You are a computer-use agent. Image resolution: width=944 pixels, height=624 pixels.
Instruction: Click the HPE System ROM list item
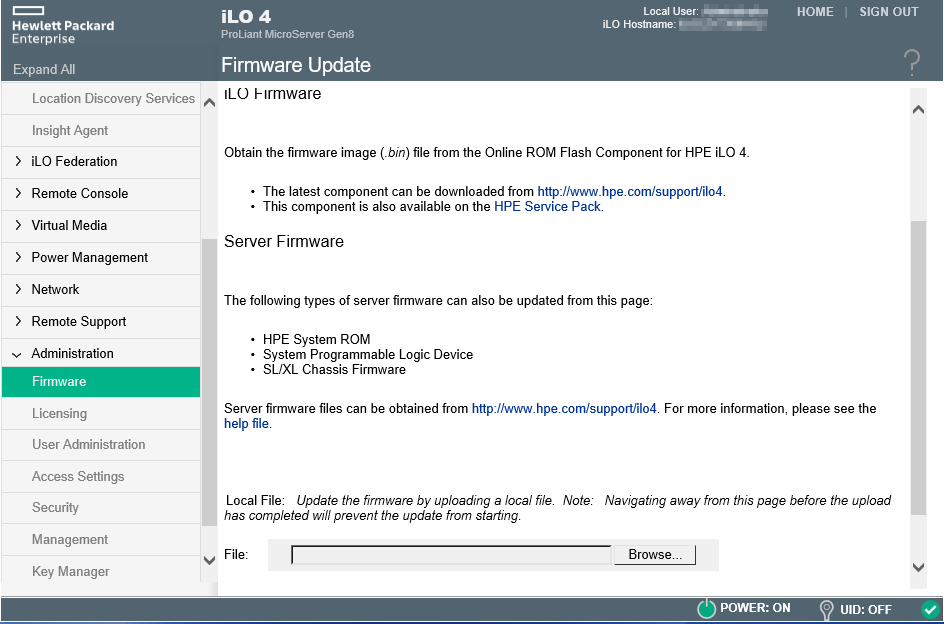(x=317, y=339)
